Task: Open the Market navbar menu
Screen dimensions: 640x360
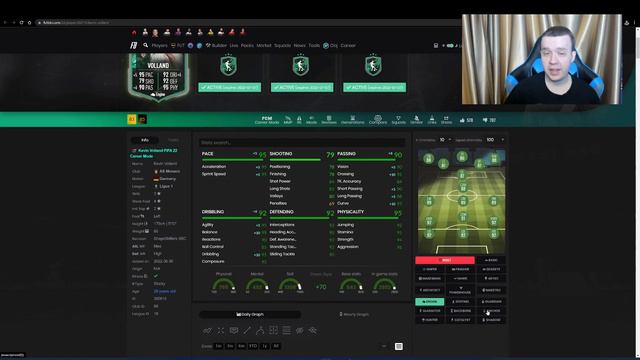Action: 264,45
